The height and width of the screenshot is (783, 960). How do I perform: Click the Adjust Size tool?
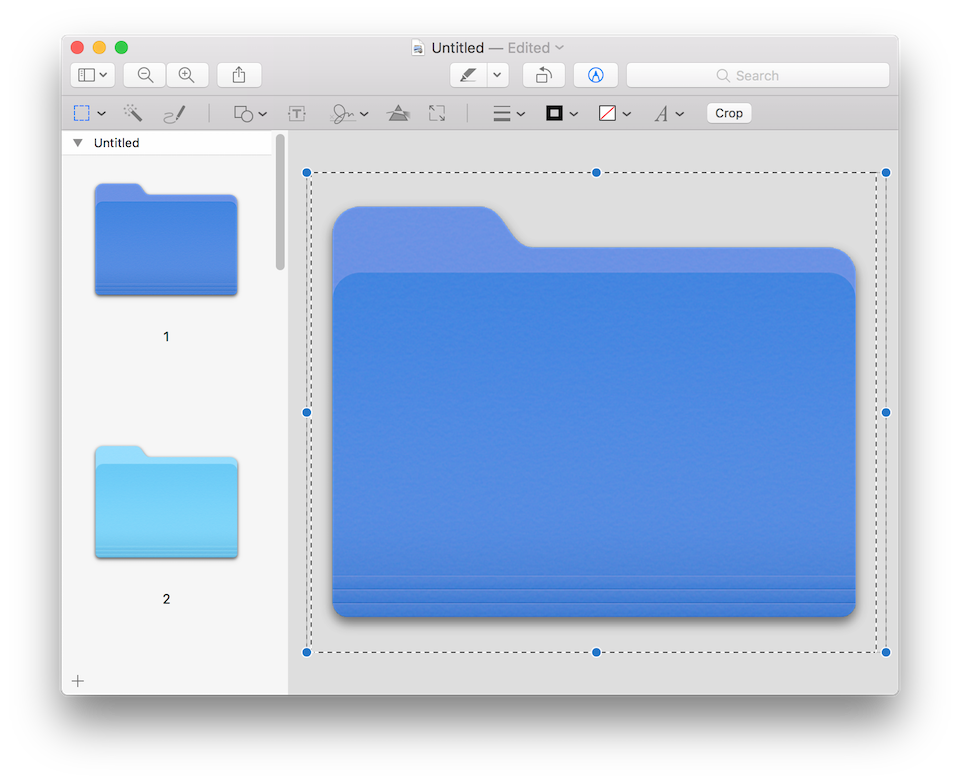point(437,113)
